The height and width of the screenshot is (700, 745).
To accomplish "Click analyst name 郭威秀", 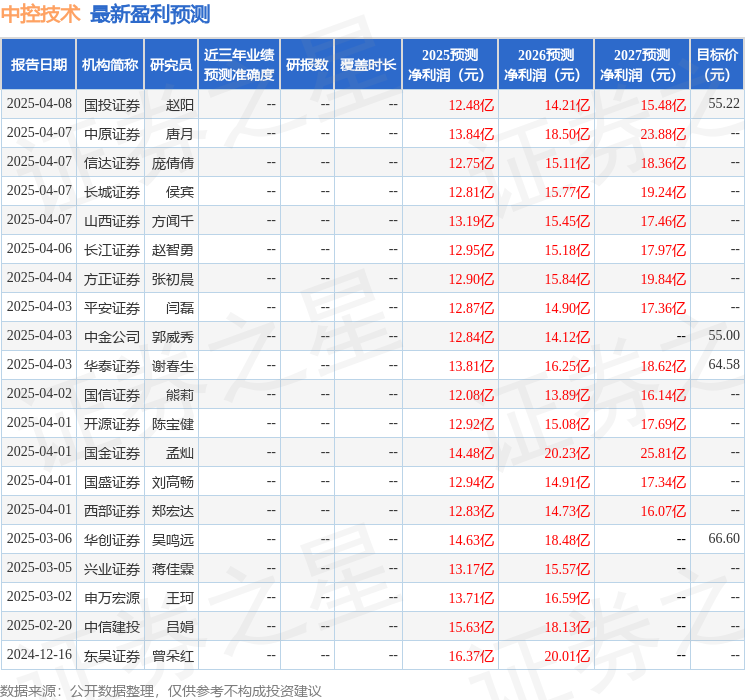I will click(173, 337).
